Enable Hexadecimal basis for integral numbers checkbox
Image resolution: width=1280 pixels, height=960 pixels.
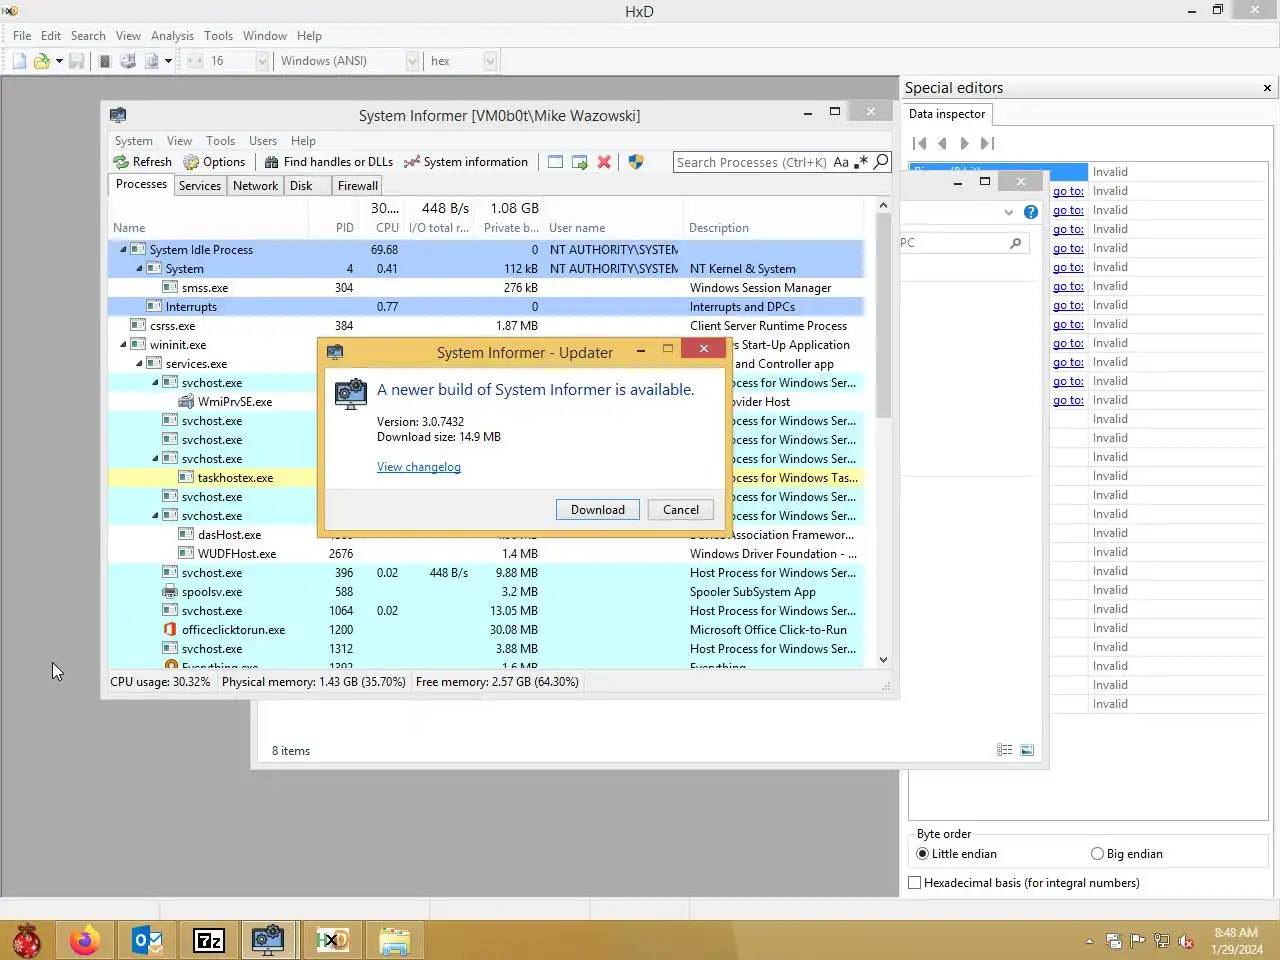point(915,883)
